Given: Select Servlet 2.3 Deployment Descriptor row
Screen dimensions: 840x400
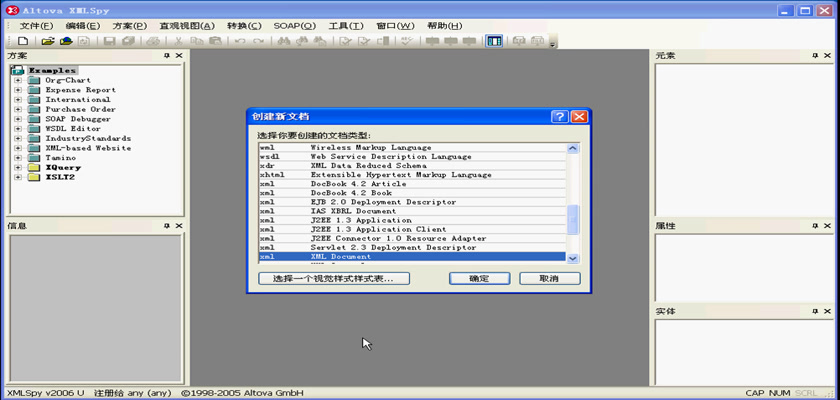Looking at the screenshot, I should [412, 247].
